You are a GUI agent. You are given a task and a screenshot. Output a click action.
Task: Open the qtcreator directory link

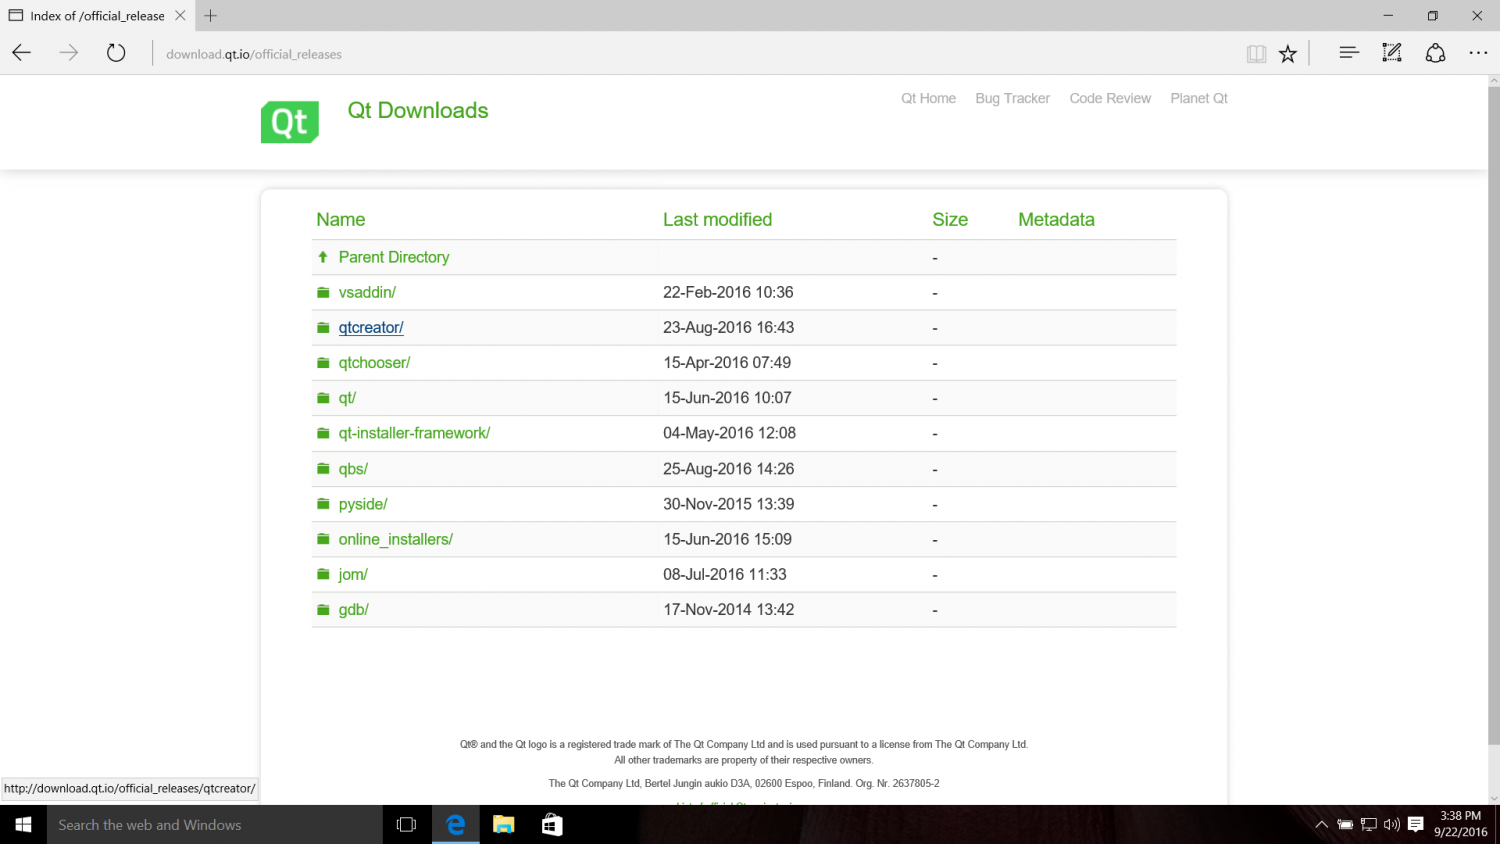pos(370,327)
